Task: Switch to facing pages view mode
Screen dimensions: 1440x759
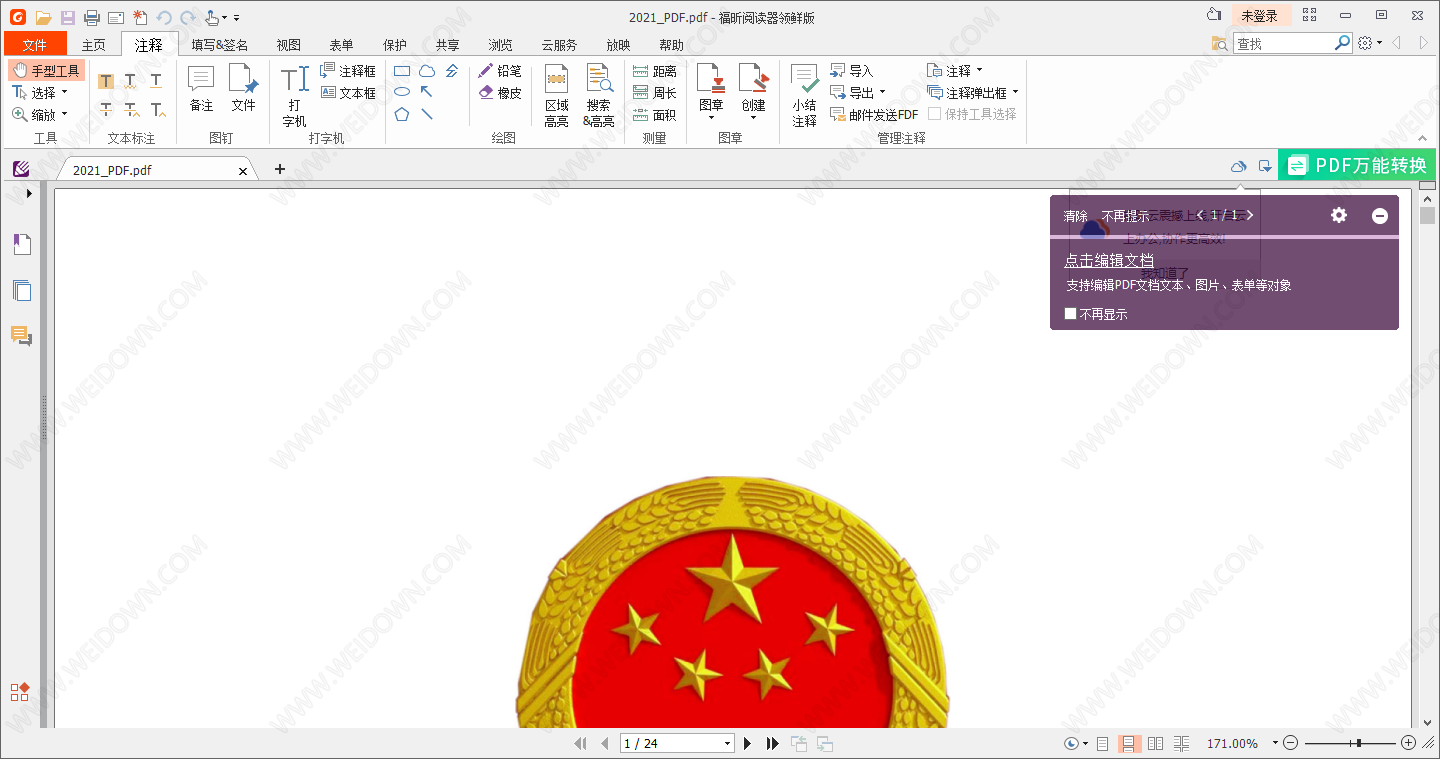Action: [1156, 743]
